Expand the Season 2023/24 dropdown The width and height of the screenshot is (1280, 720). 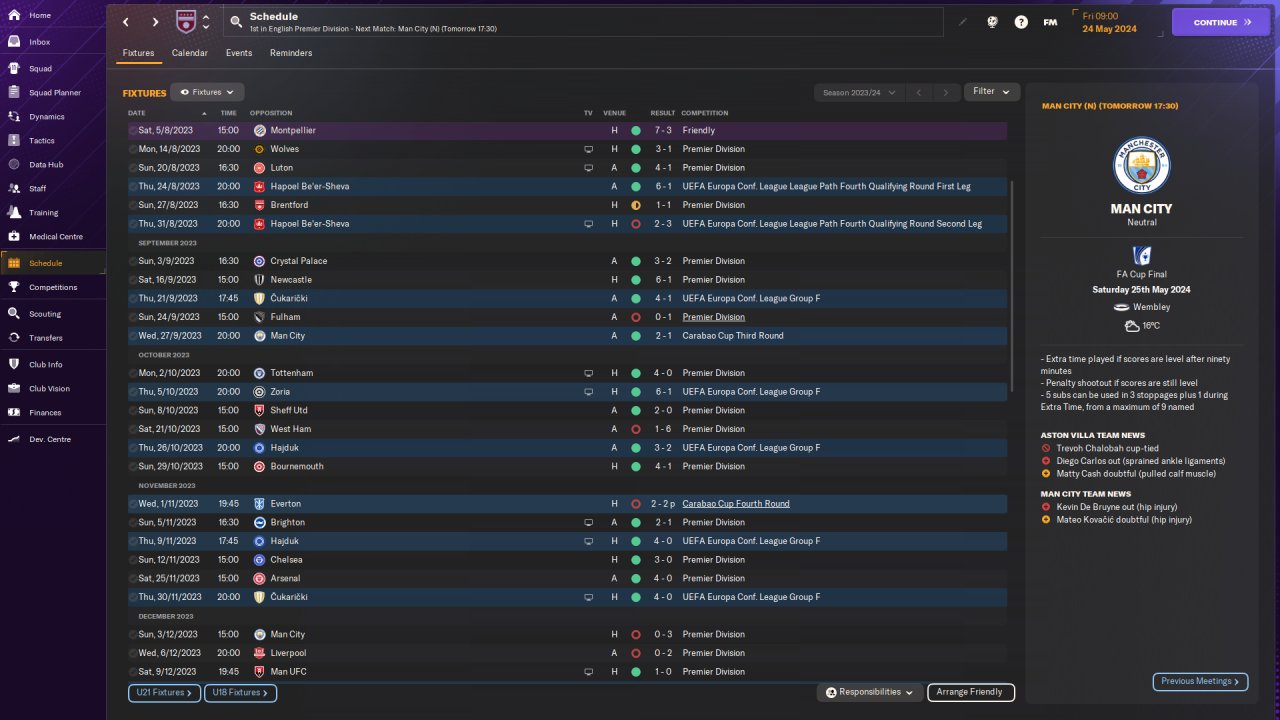(858, 92)
